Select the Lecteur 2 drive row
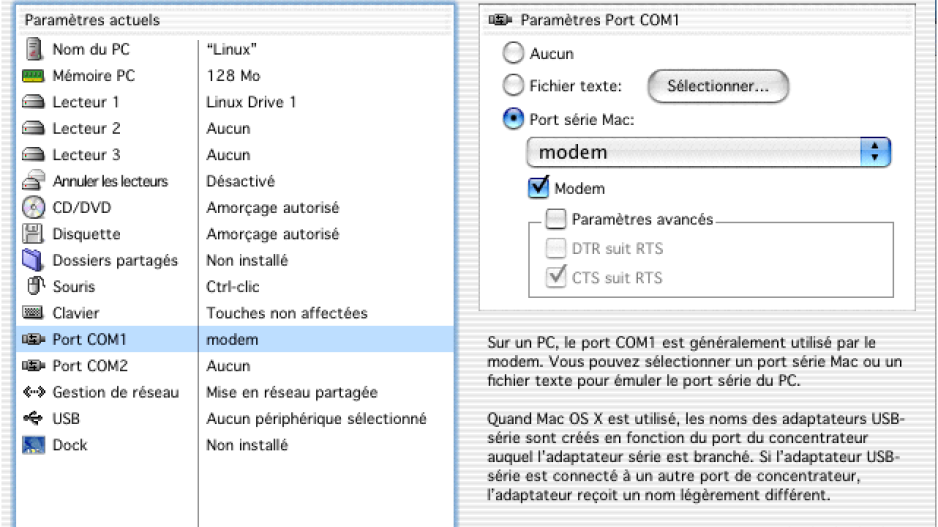Viewport: 938px width, 527px height. (235, 128)
